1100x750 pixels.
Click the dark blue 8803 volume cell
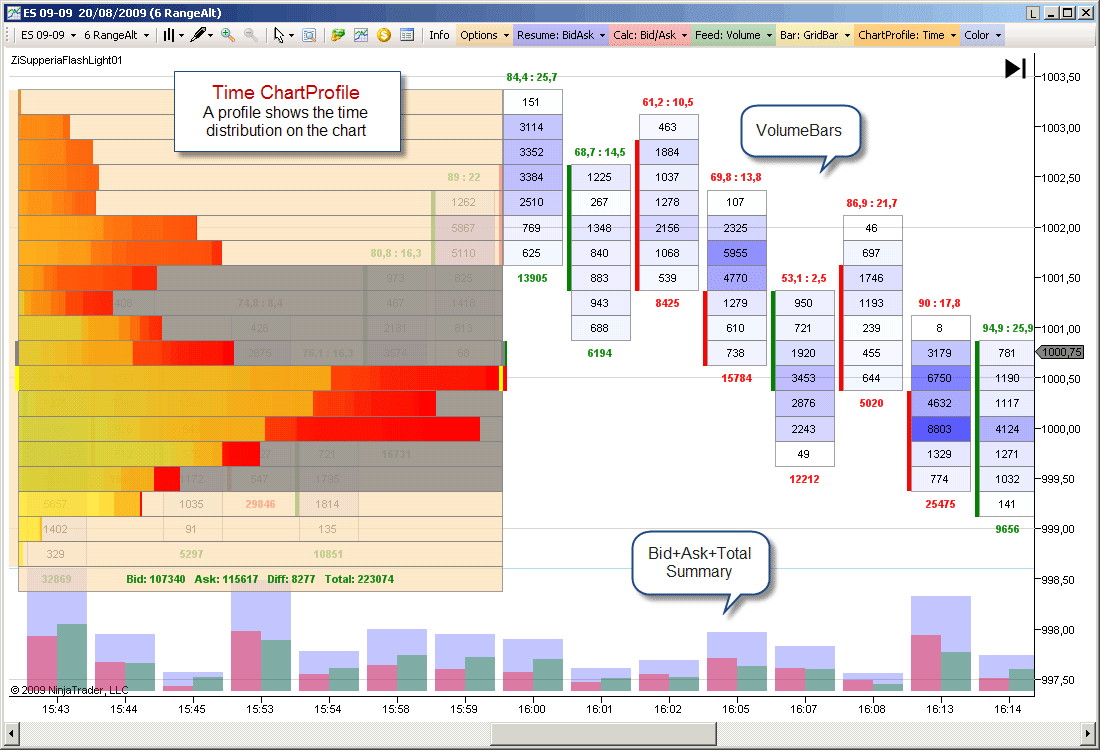point(940,429)
